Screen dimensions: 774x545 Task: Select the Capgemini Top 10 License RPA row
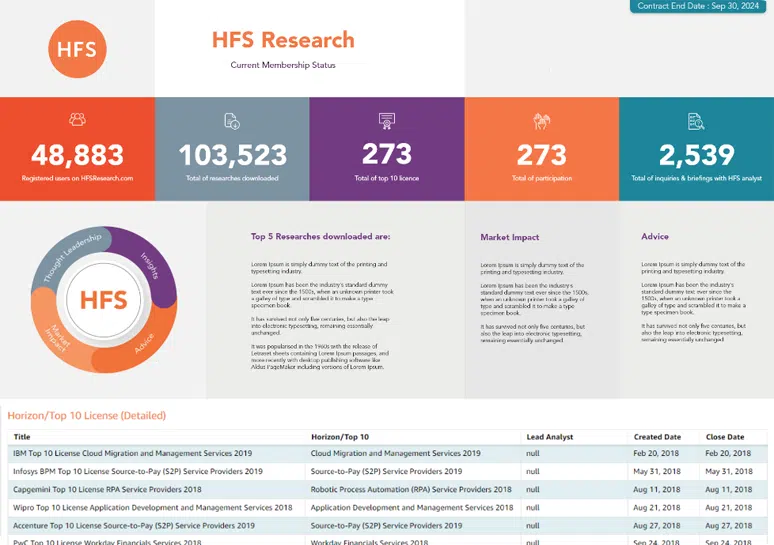387,490
